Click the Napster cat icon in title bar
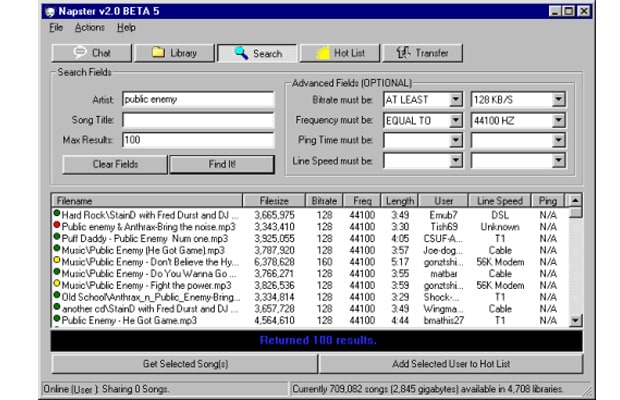 [50, 12]
